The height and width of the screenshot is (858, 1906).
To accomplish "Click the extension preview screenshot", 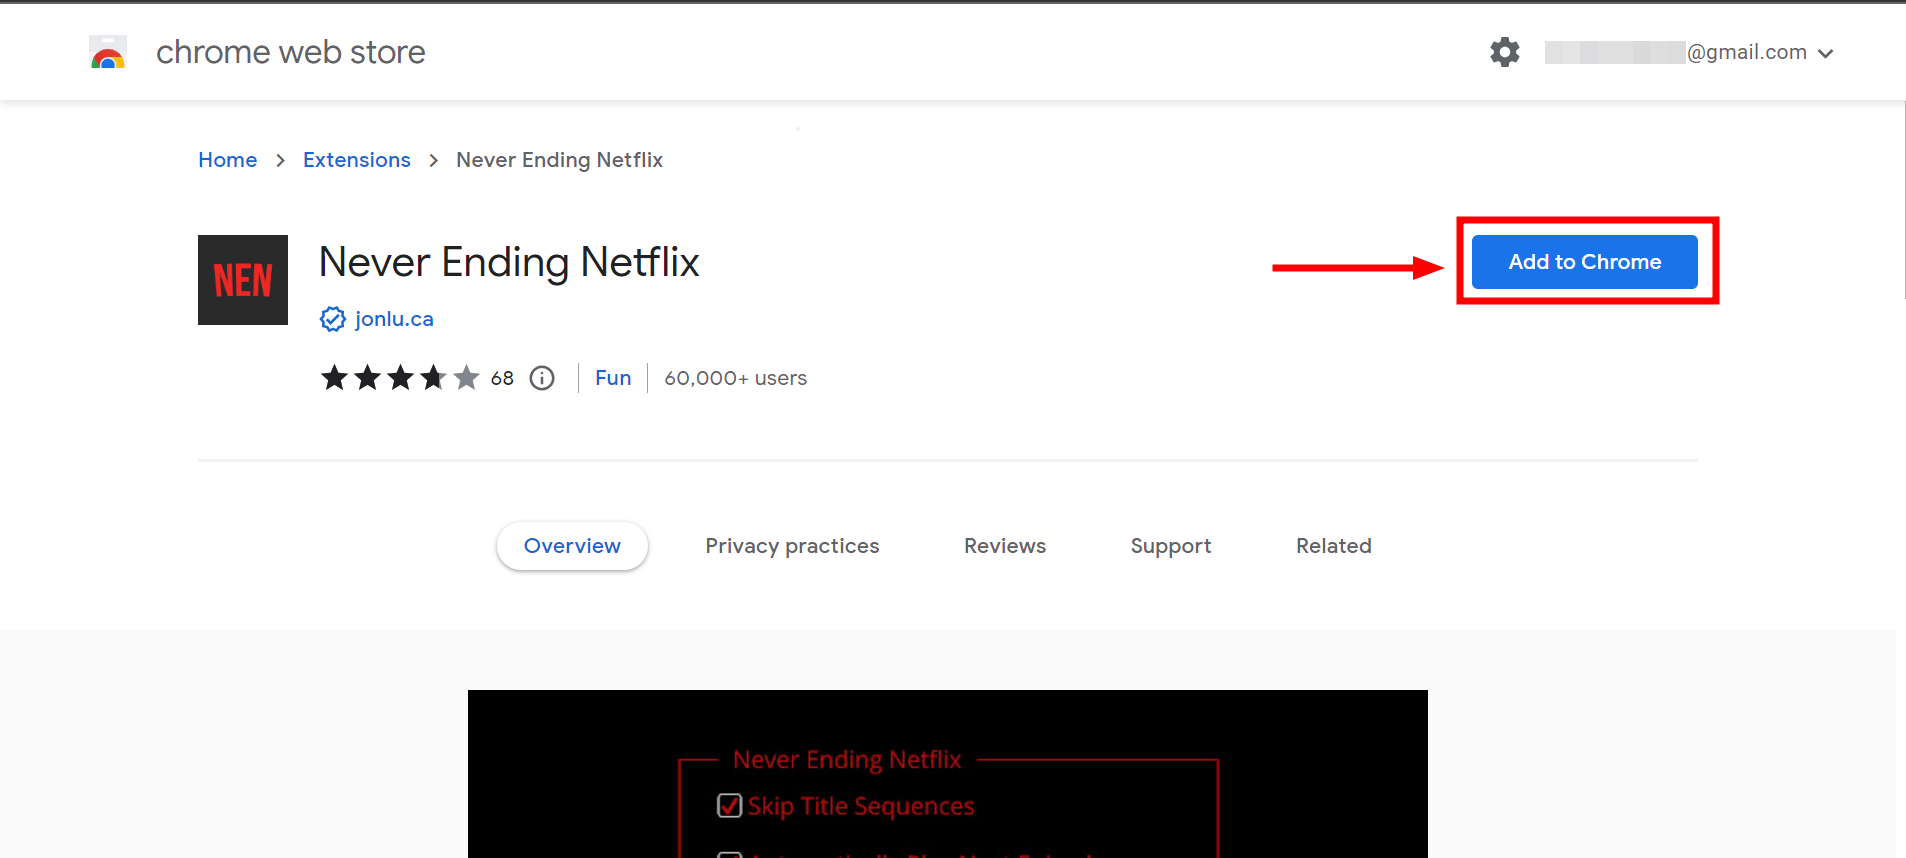I will tap(947, 774).
